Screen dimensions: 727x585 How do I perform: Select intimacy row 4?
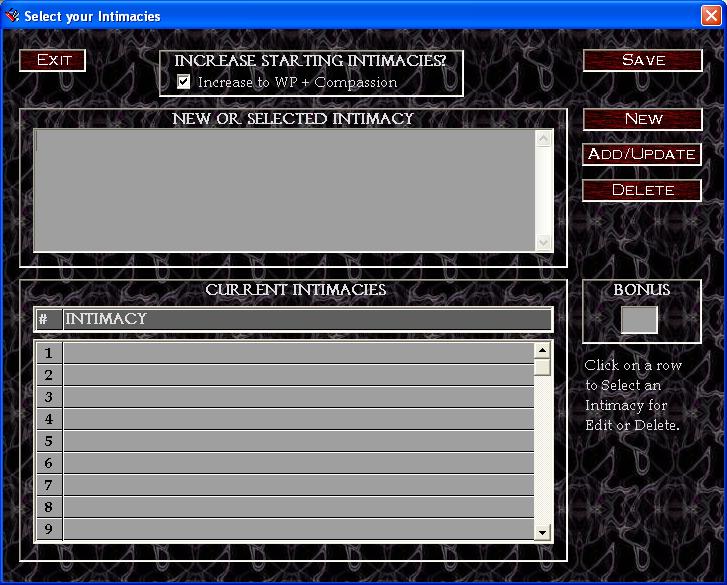click(x=285, y=419)
